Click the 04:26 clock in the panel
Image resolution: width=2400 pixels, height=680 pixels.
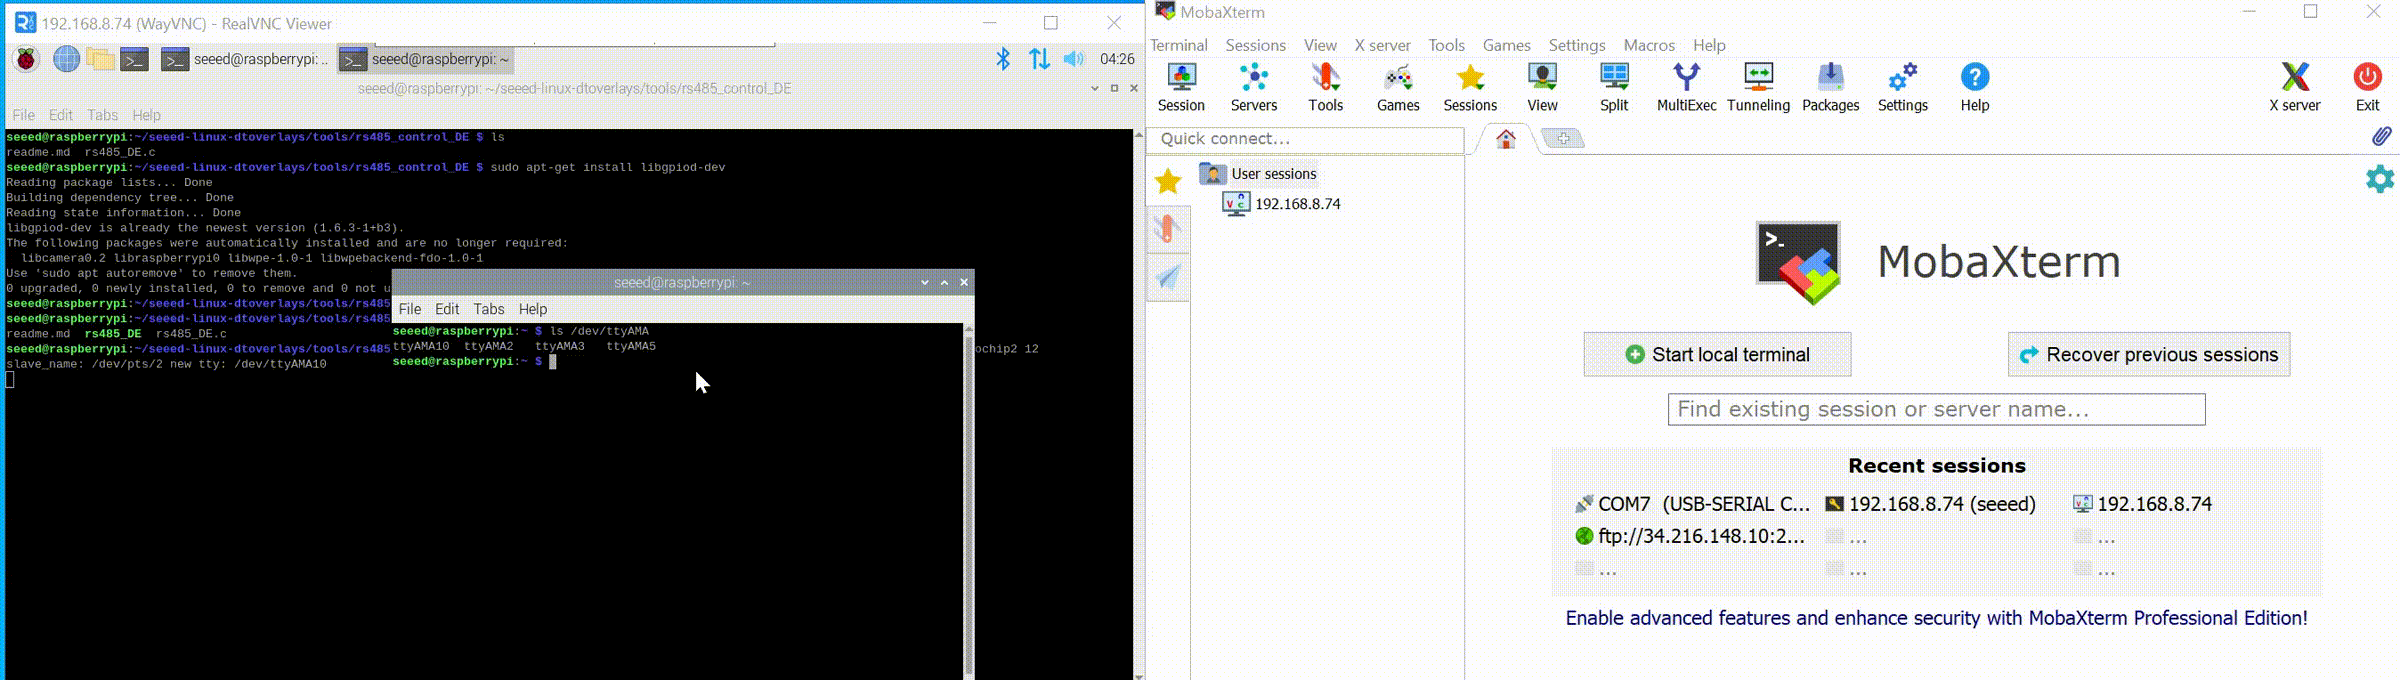click(x=1117, y=59)
